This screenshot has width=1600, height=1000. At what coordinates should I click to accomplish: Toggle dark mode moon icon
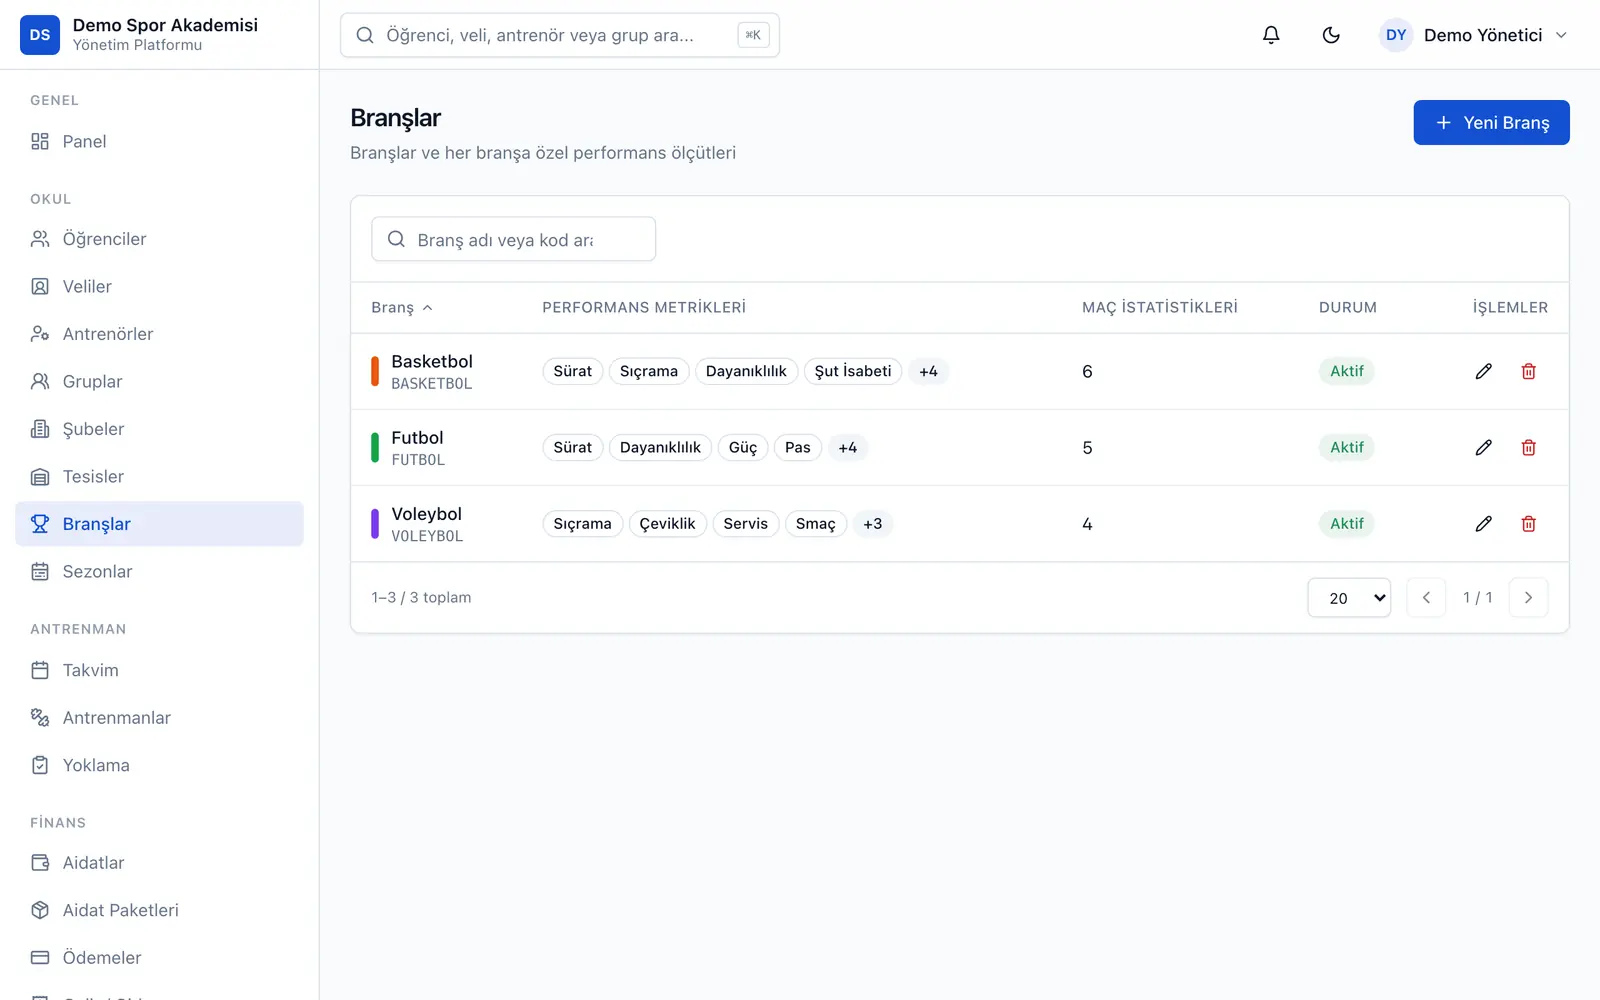pos(1331,35)
